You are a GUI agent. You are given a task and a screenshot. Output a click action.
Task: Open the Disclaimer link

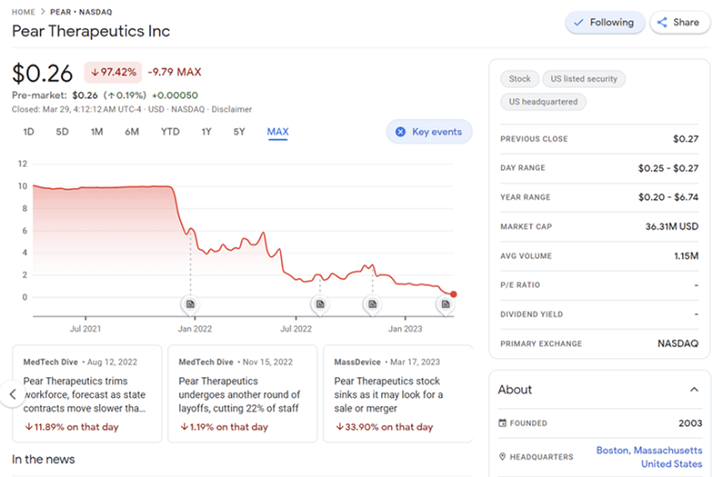pos(232,109)
